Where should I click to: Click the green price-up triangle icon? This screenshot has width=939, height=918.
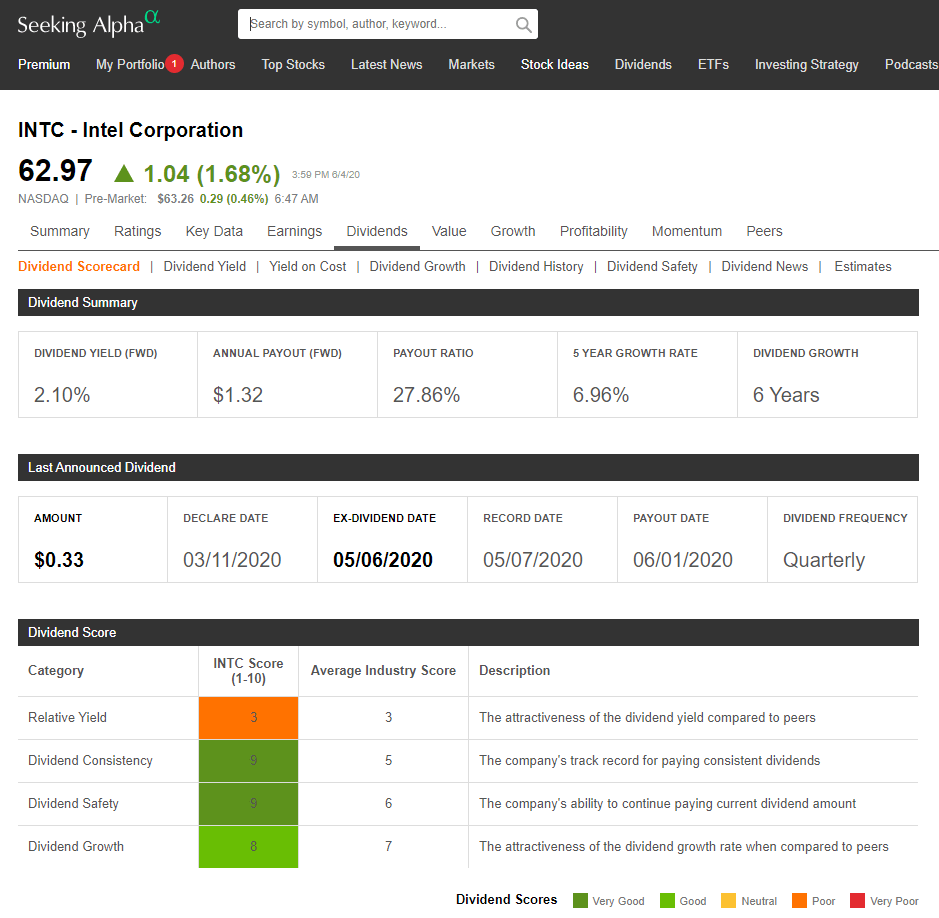124,173
